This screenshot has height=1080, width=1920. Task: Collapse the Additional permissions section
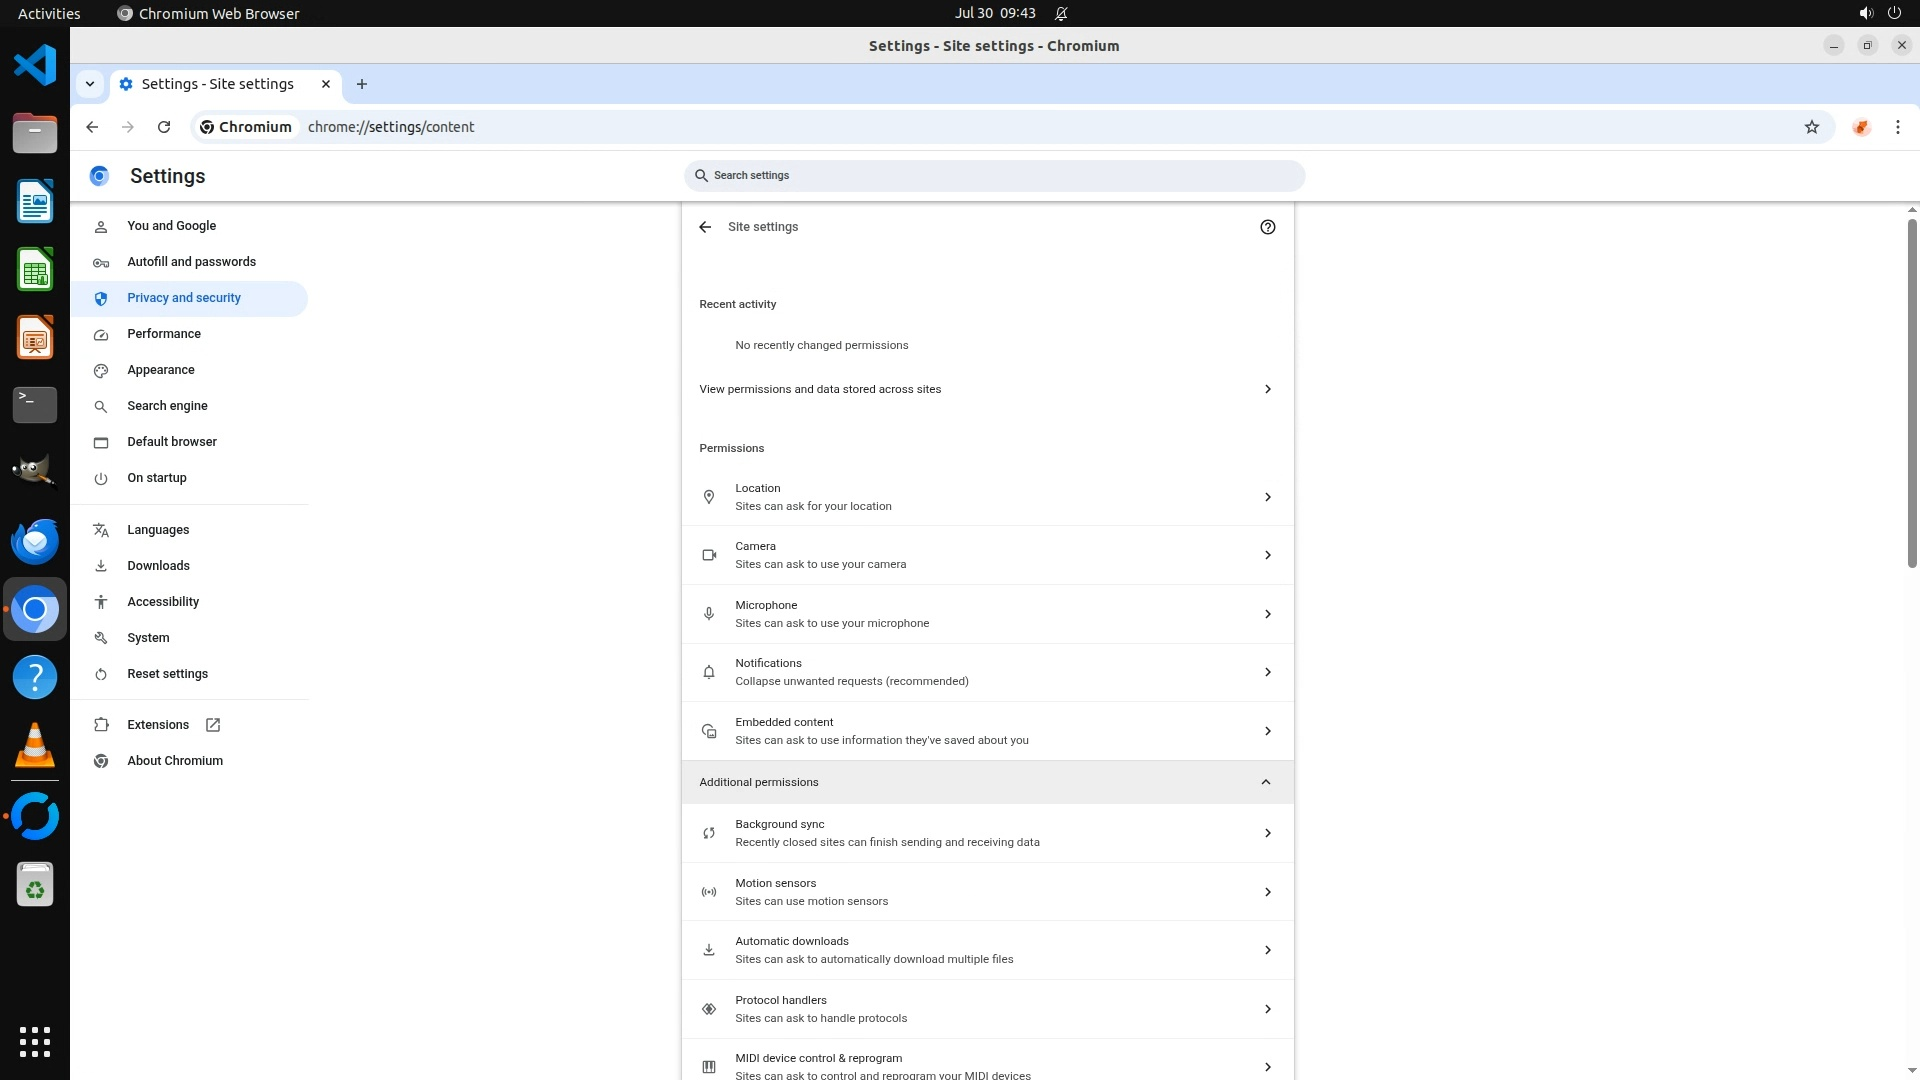coord(1265,782)
